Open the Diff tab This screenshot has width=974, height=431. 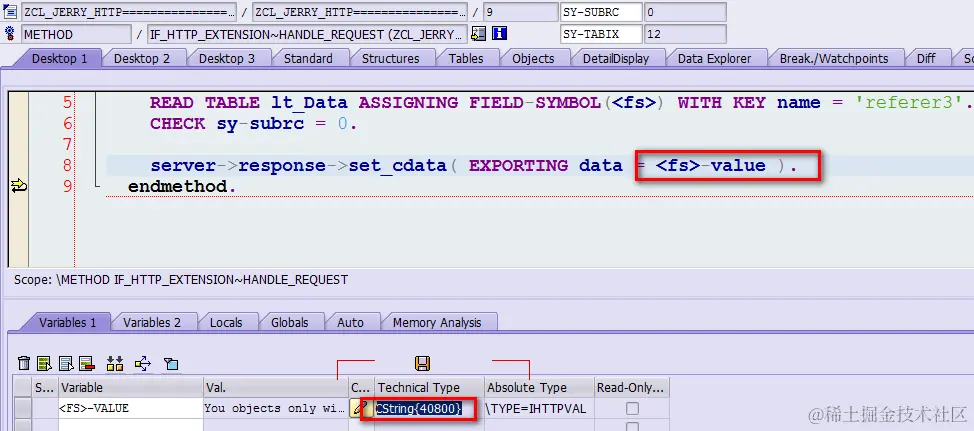(926, 58)
